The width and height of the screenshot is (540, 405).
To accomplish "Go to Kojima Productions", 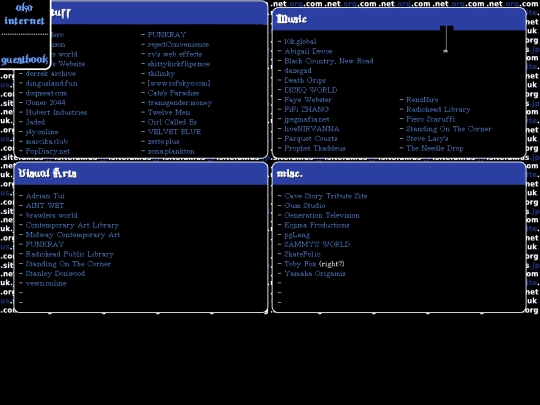I will click(x=316, y=225).
